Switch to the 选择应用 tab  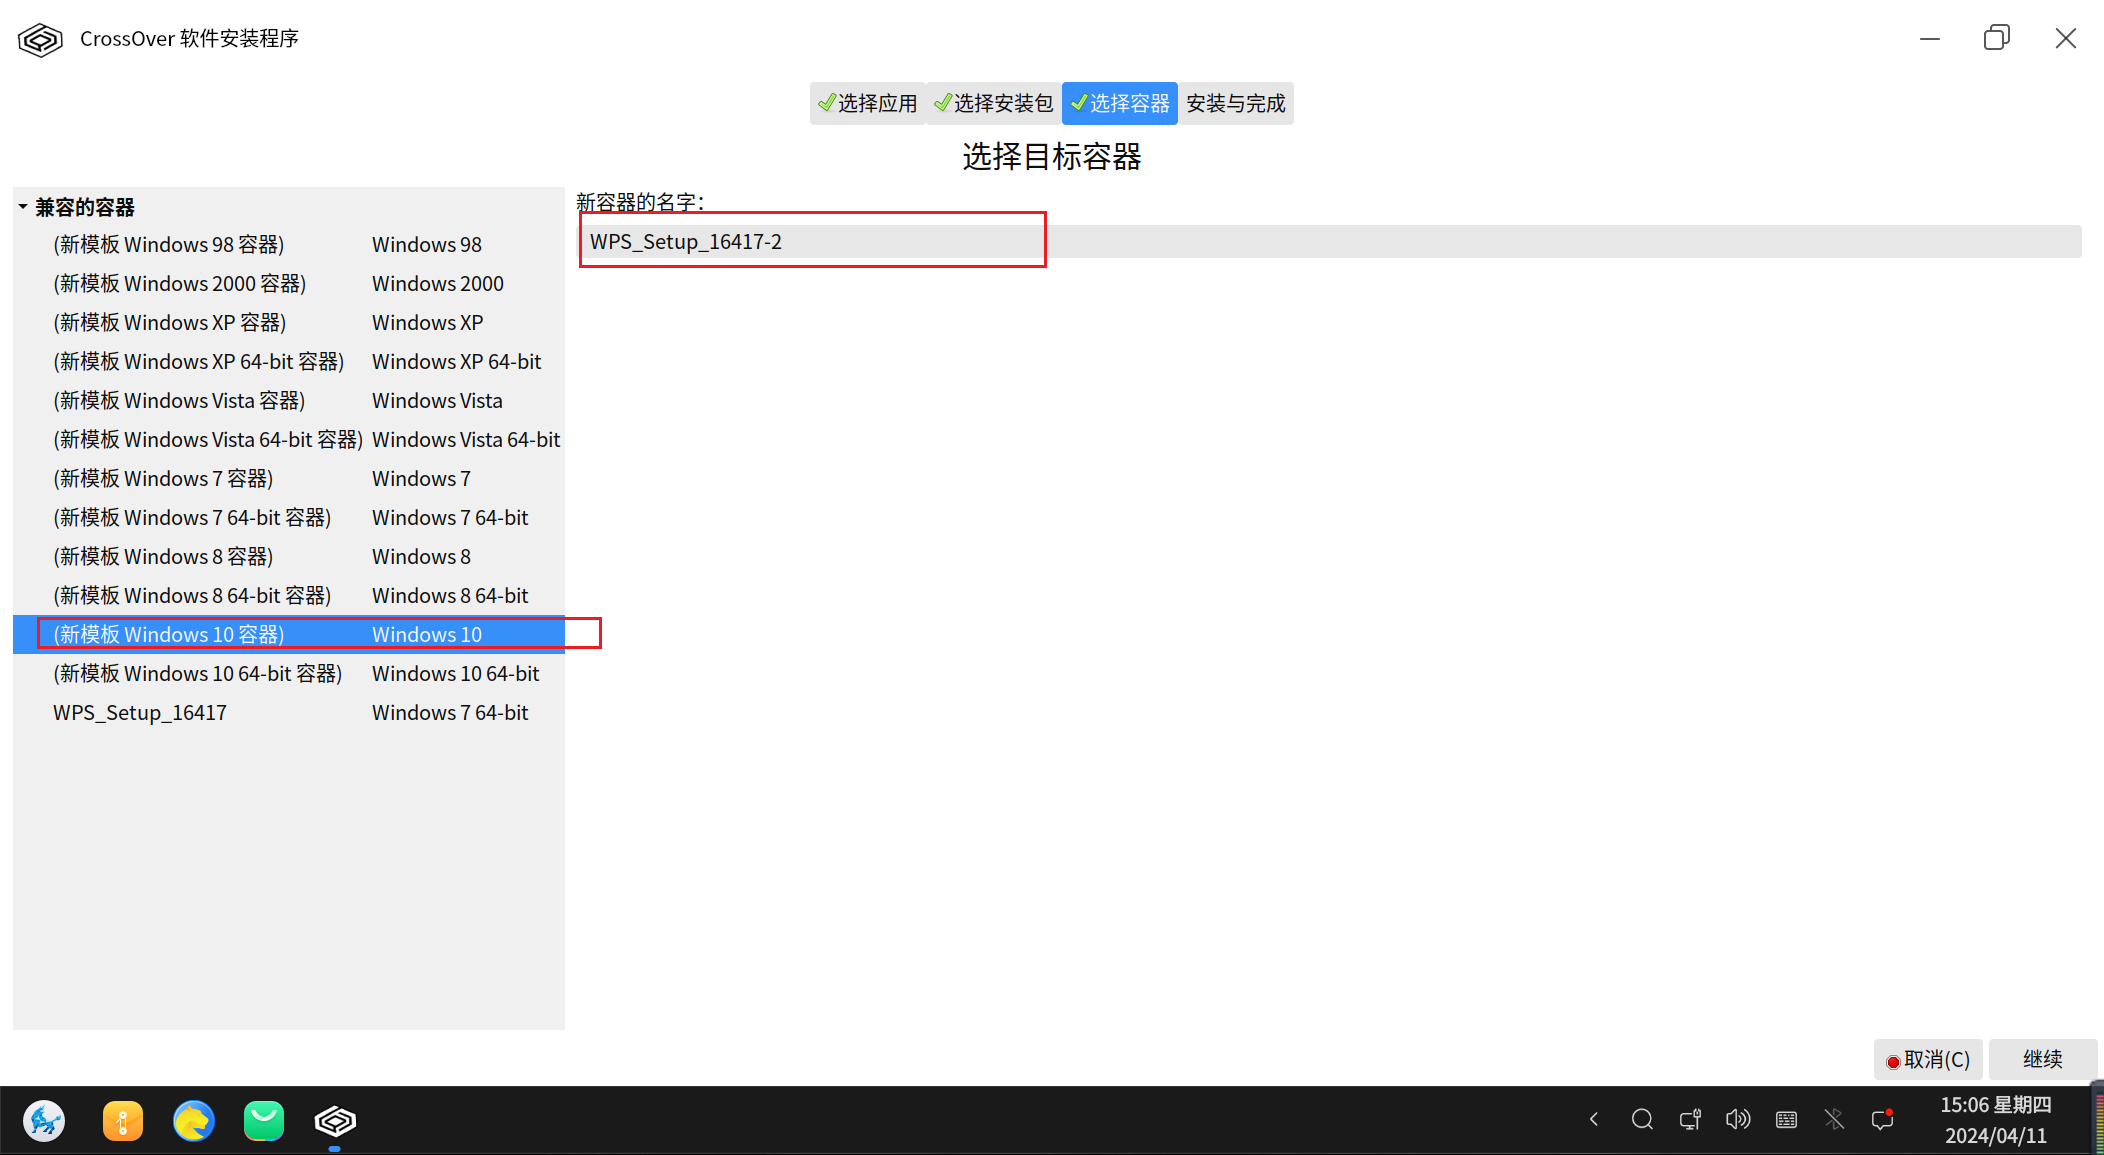[867, 103]
